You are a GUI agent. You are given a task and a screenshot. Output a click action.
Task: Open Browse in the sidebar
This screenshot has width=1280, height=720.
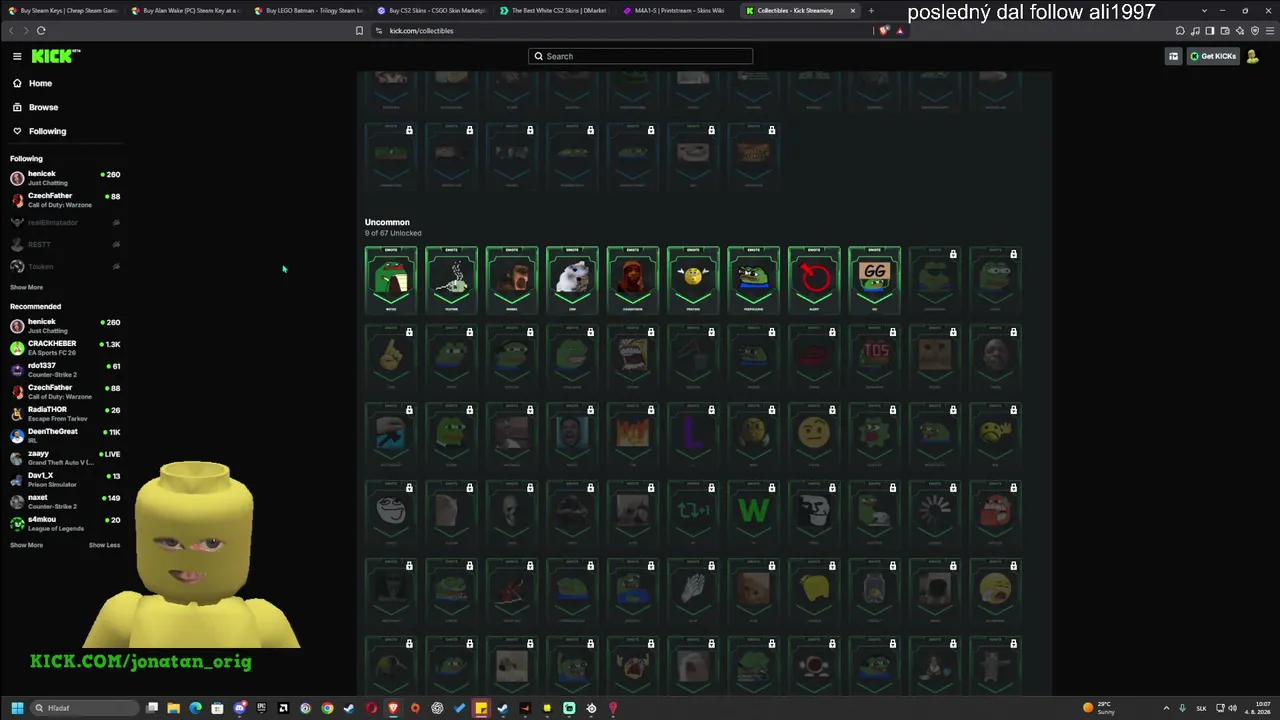[x=43, y=107]
